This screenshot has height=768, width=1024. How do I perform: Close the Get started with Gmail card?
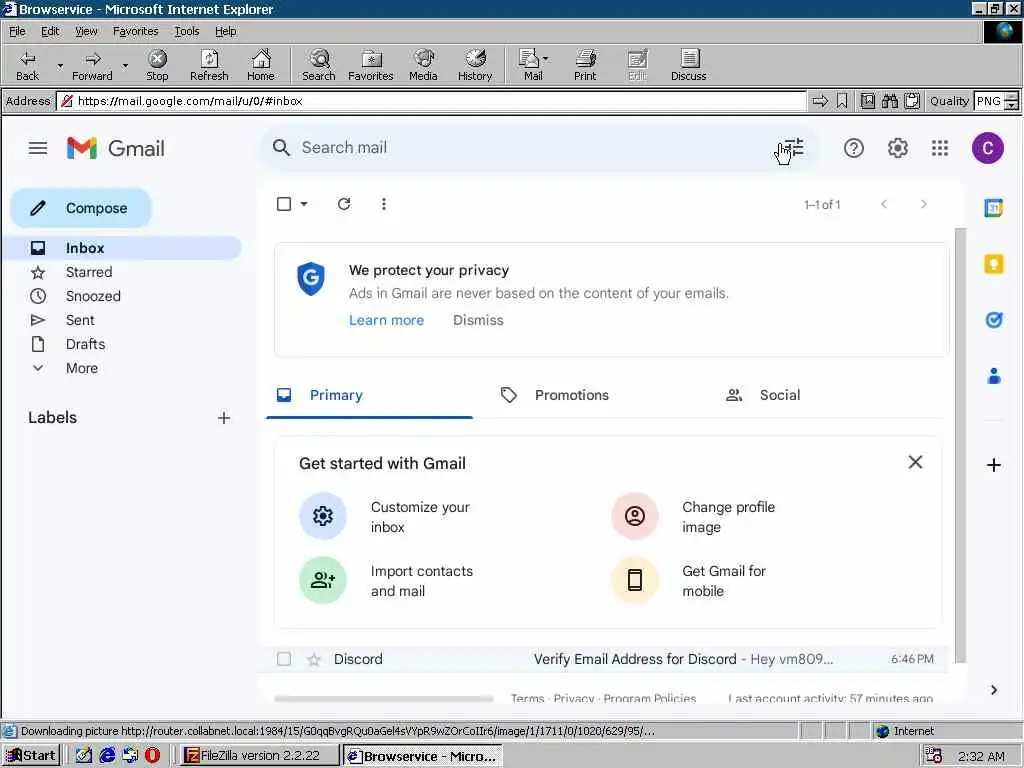(915, 462)
